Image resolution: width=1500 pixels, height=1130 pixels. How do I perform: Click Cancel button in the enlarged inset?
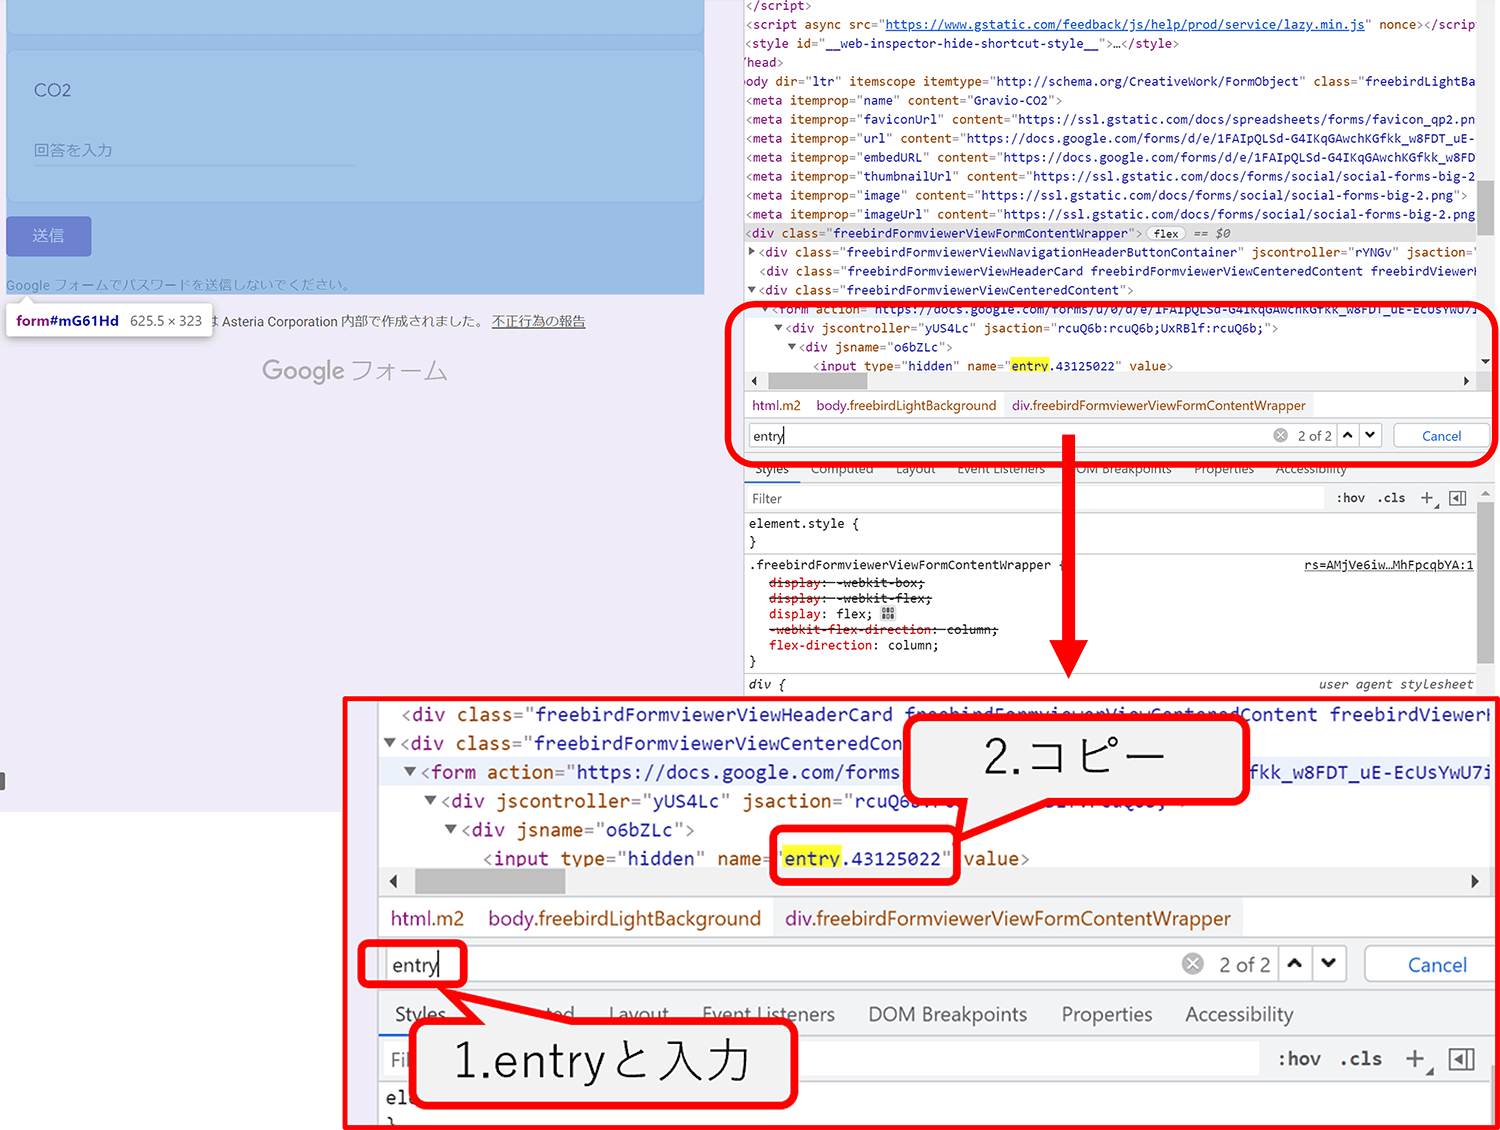[1437, 965]
